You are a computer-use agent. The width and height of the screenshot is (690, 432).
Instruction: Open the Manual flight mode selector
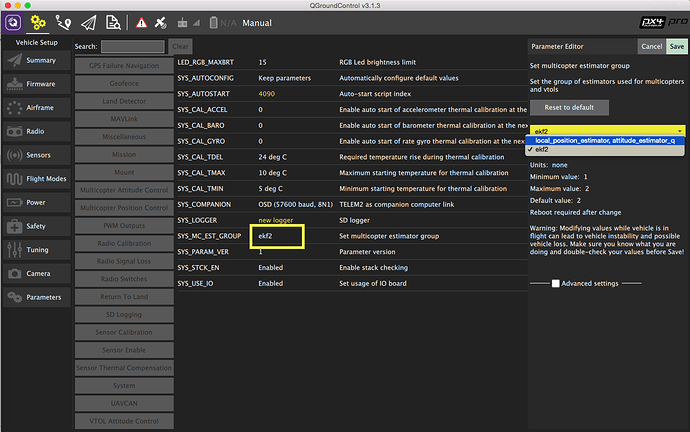(x=257, y=23)
